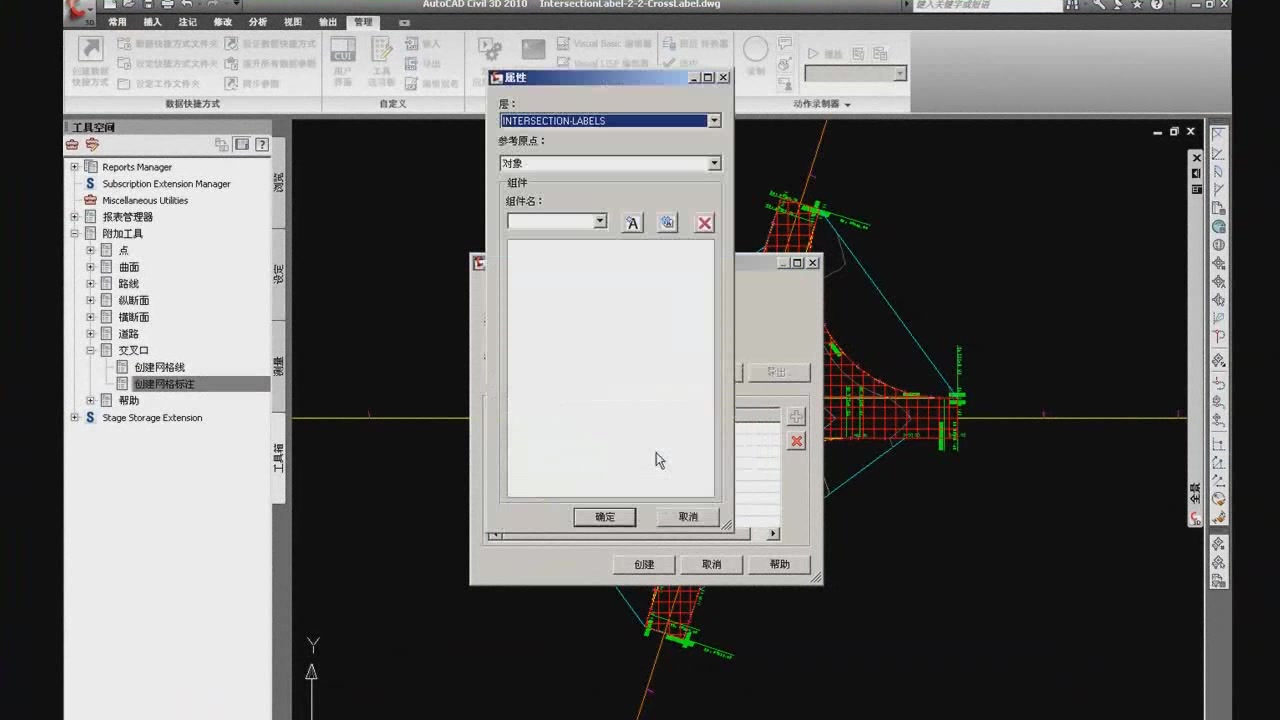Click Subscription Extension Manager in the tree
Screen dimensions: 1280x720
(x=166, y=183)
